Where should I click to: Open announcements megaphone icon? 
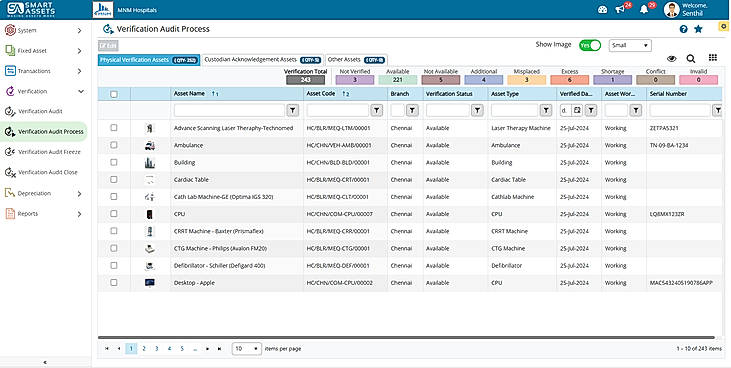click(x=620, y=9)
